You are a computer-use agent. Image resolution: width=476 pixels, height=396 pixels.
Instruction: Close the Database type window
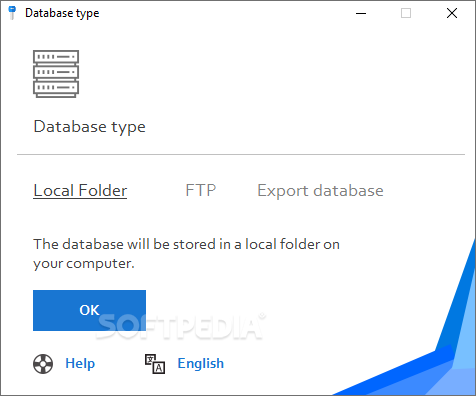click(x=452, y=13)
